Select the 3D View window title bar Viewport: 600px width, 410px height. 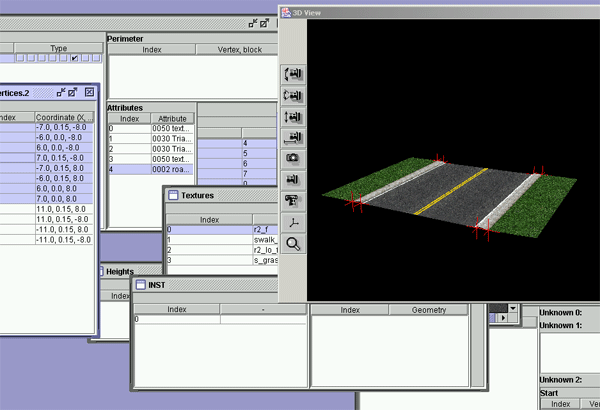coord(440,12)
